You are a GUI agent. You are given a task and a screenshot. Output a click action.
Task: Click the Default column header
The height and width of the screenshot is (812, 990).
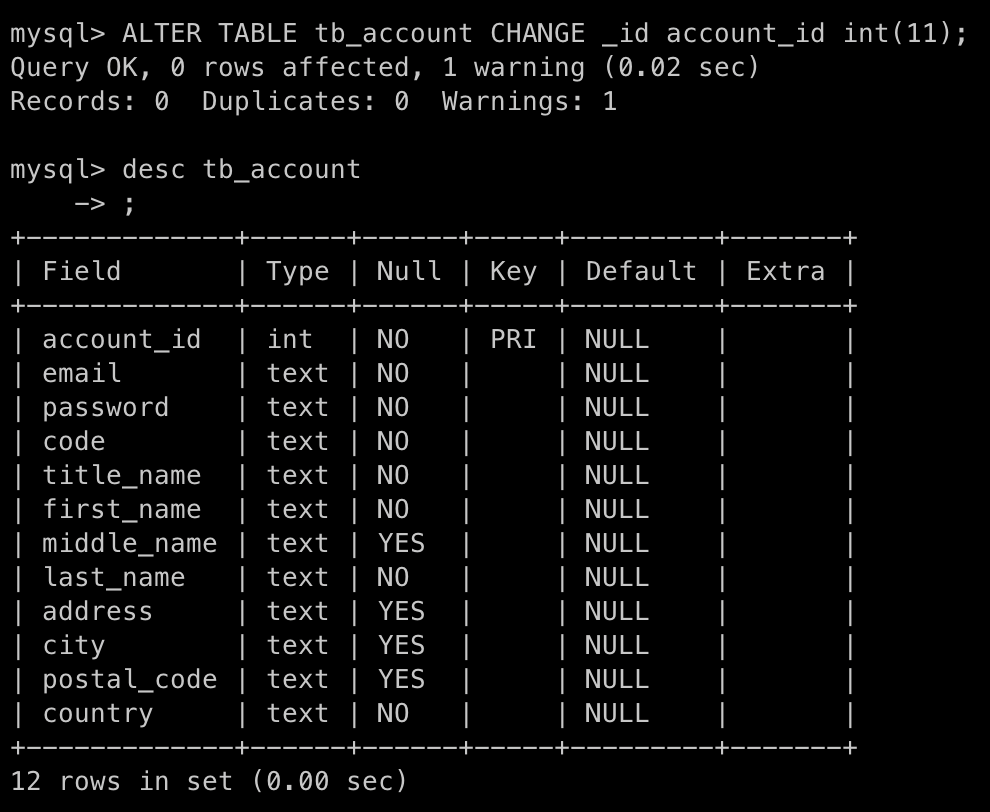641,272
